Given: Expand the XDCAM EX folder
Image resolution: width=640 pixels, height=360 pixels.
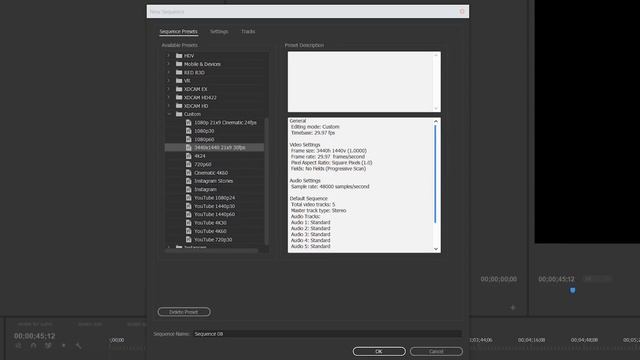Looking at the screenshot, I should click(x=169, y=89).
